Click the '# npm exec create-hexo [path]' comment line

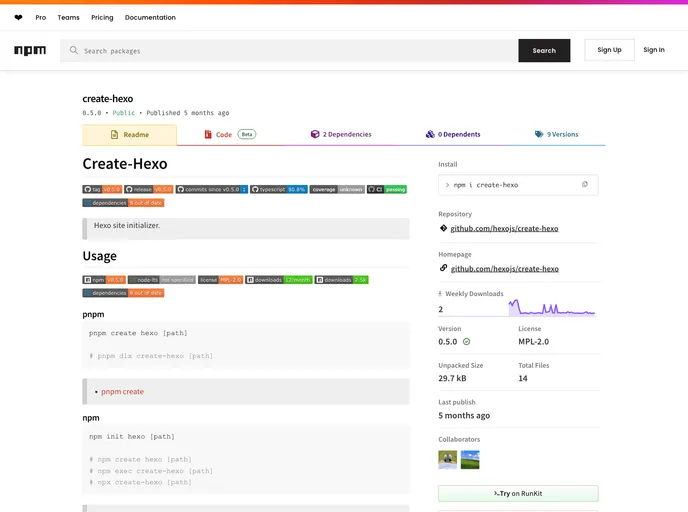click(151, 471)
